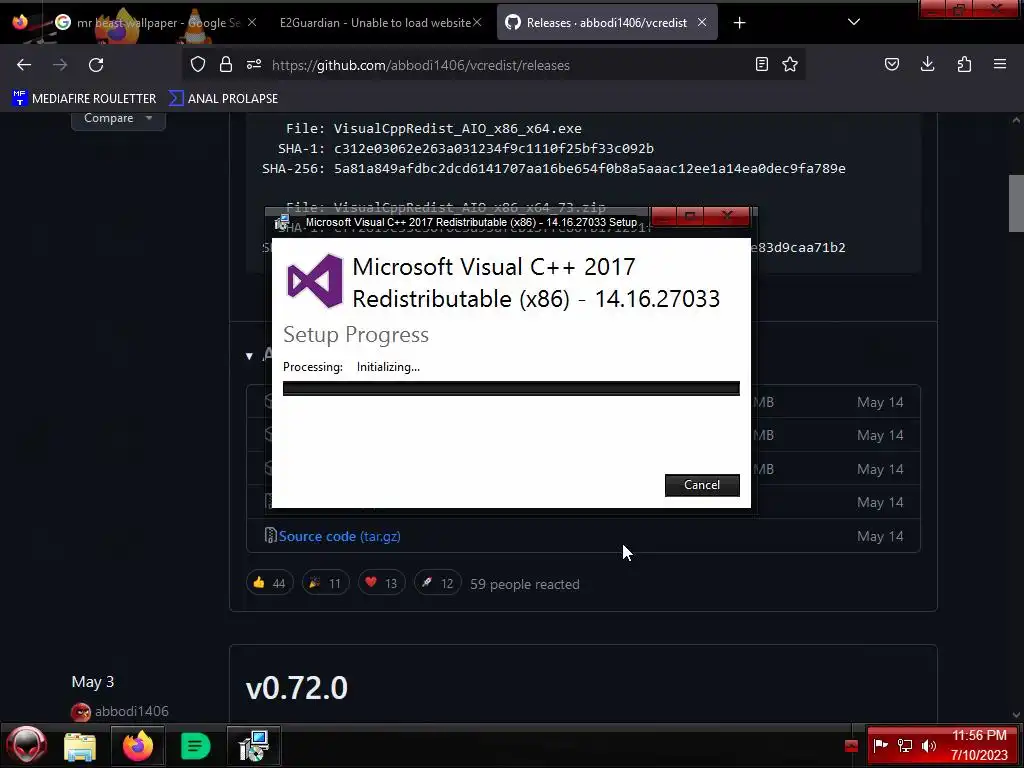Click the Firefox taskbar icon
The image size is (1024, 768).
(x=138, y=746)
